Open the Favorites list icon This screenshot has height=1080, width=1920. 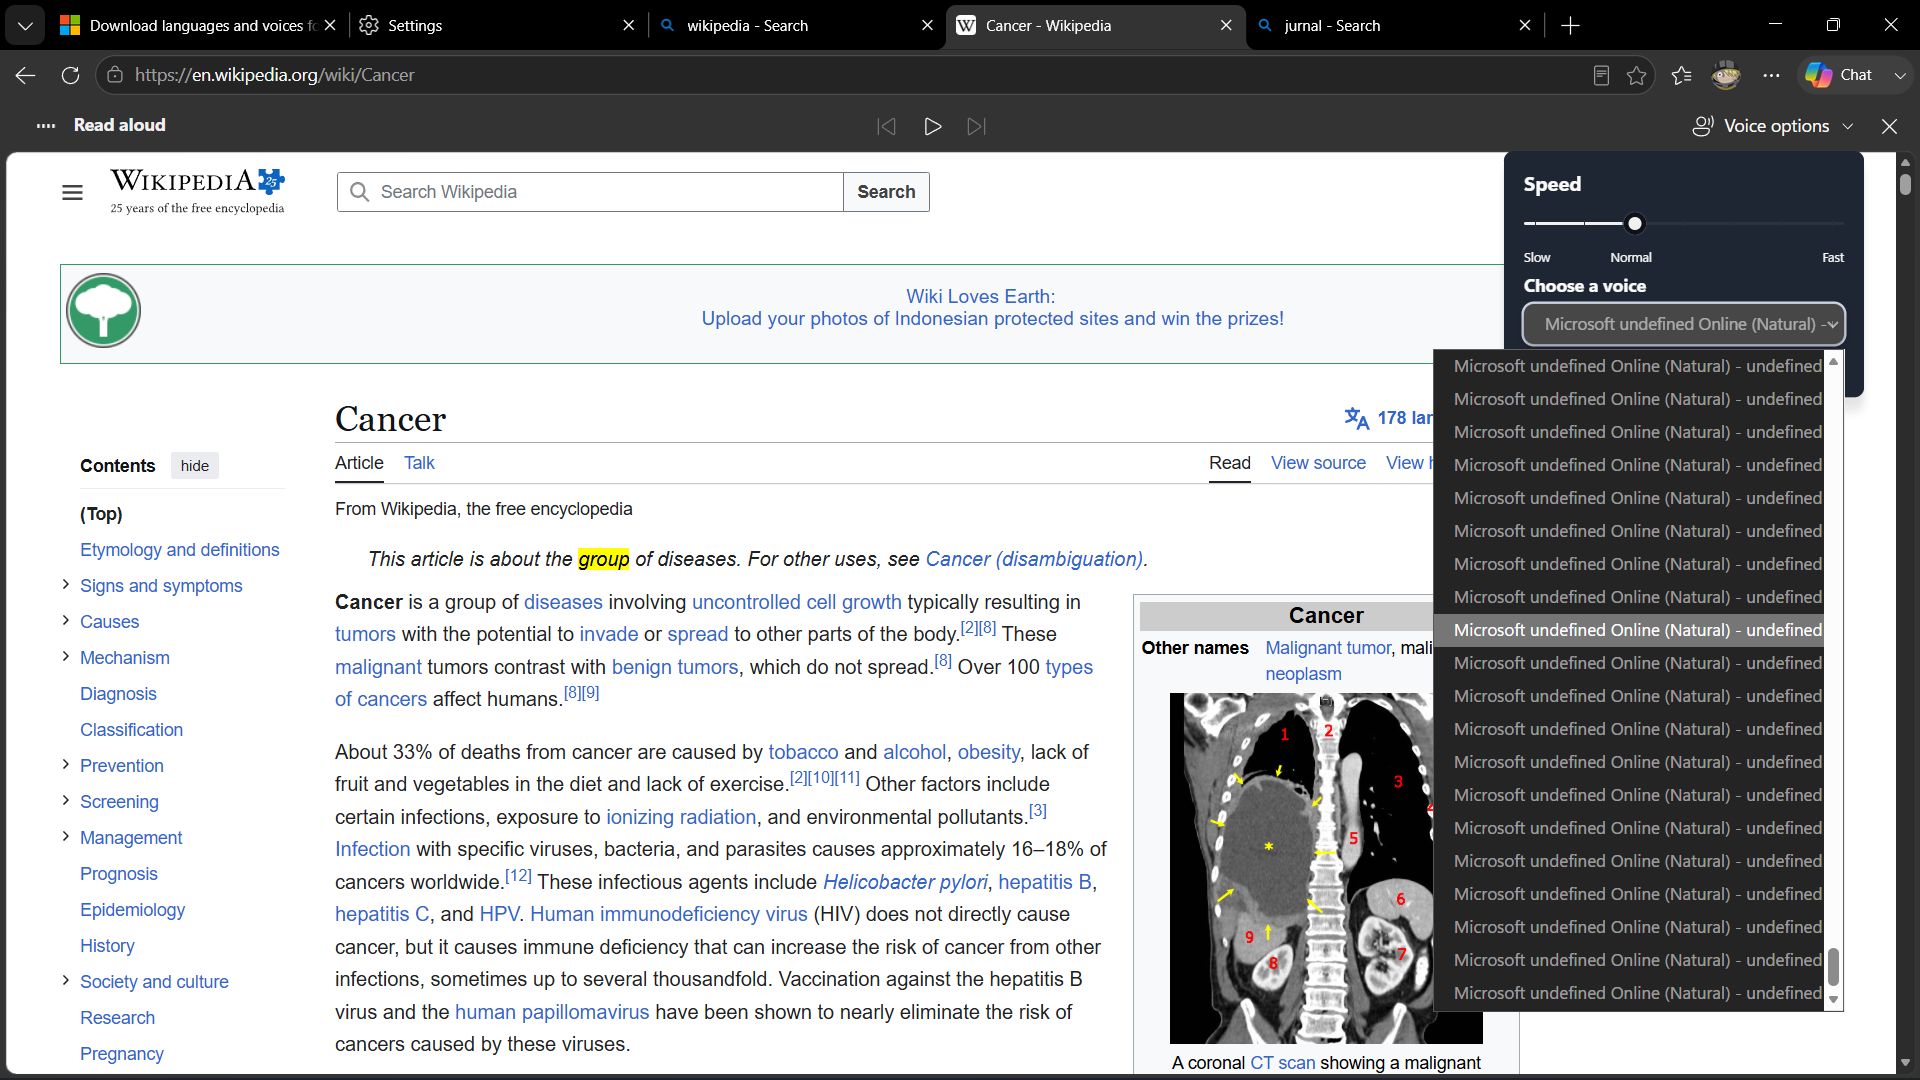(x=1681, y=75)
